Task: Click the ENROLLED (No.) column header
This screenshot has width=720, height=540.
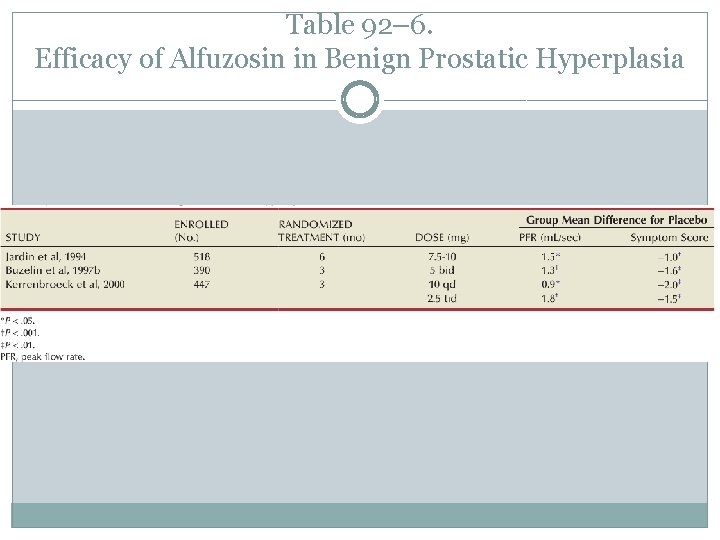Action: pyautogui.click(x=201, y=230)
